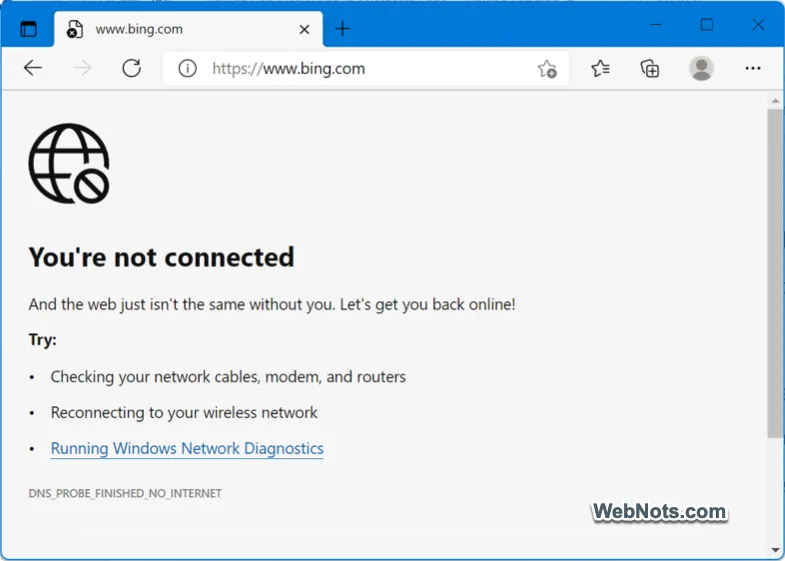Maximize the browser window
Screen dimensions: 785x561
click(706, 25)
